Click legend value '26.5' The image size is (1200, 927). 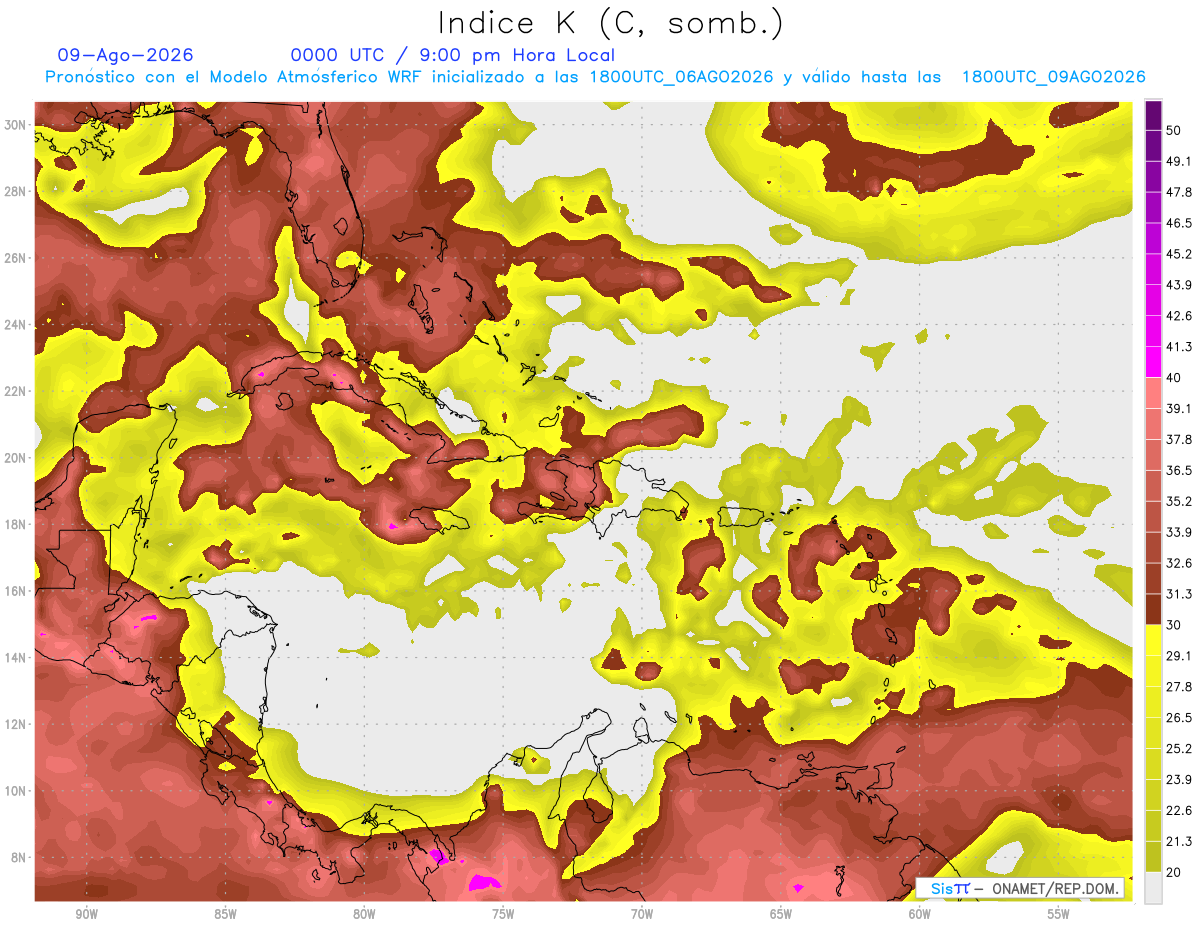(x=1178, y=718)
